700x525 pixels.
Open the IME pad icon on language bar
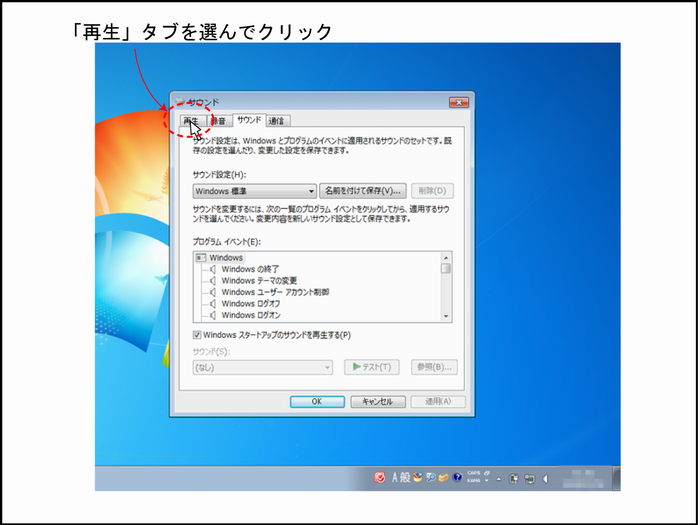(x=418, y=478)
